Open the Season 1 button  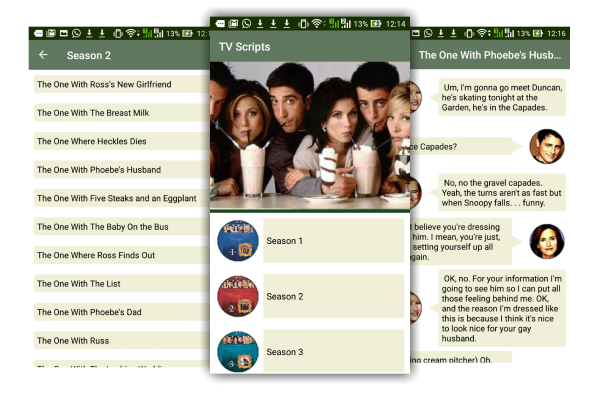tap(334, 241)
